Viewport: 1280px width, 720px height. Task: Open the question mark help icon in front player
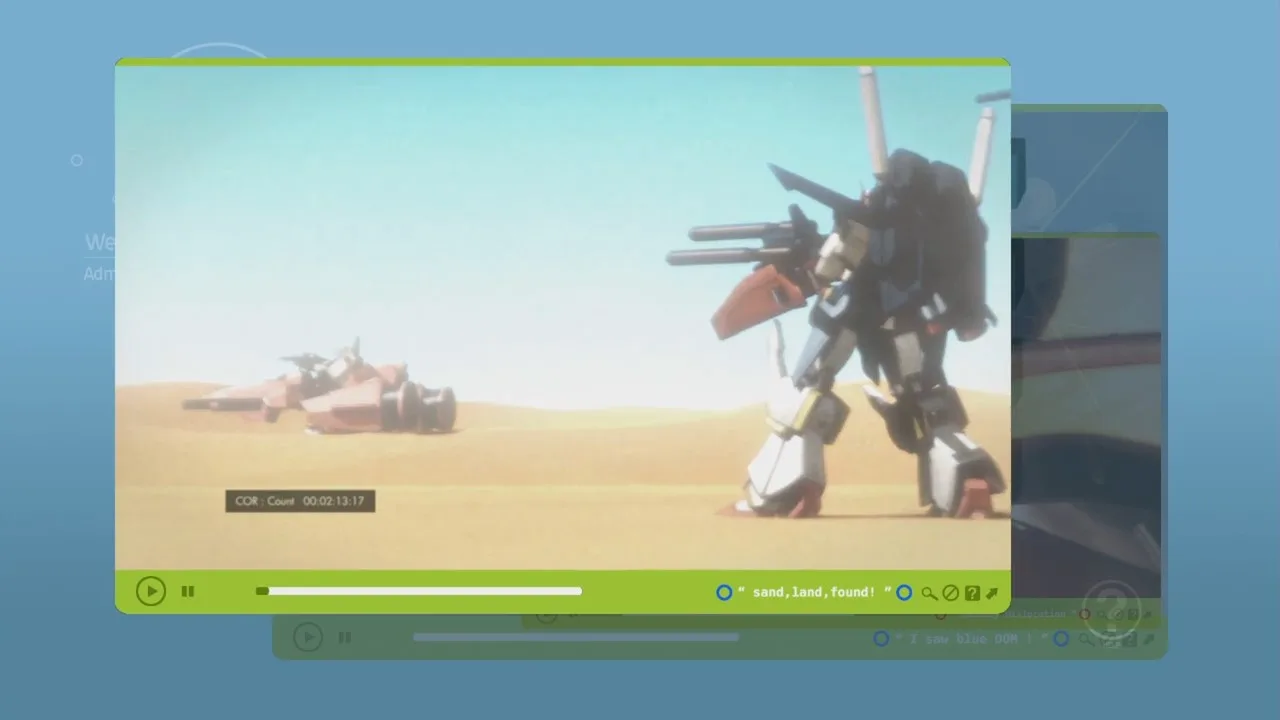click(x=972, y=593)
